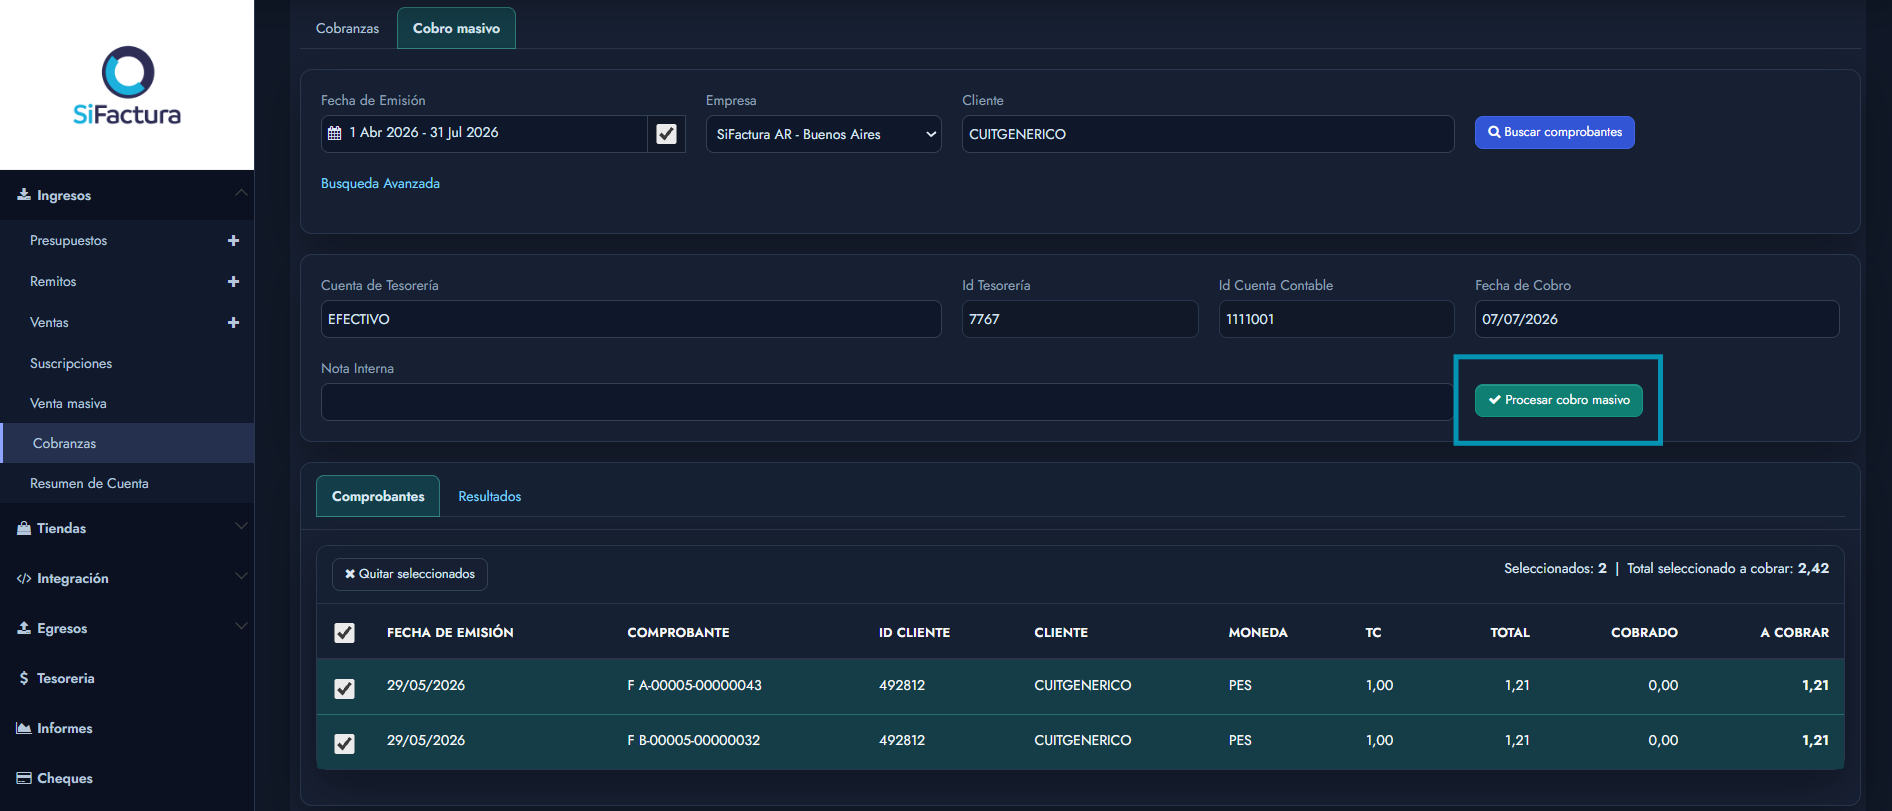
Task: Click the Nota Interna field
Action: (x=887, y=402)
